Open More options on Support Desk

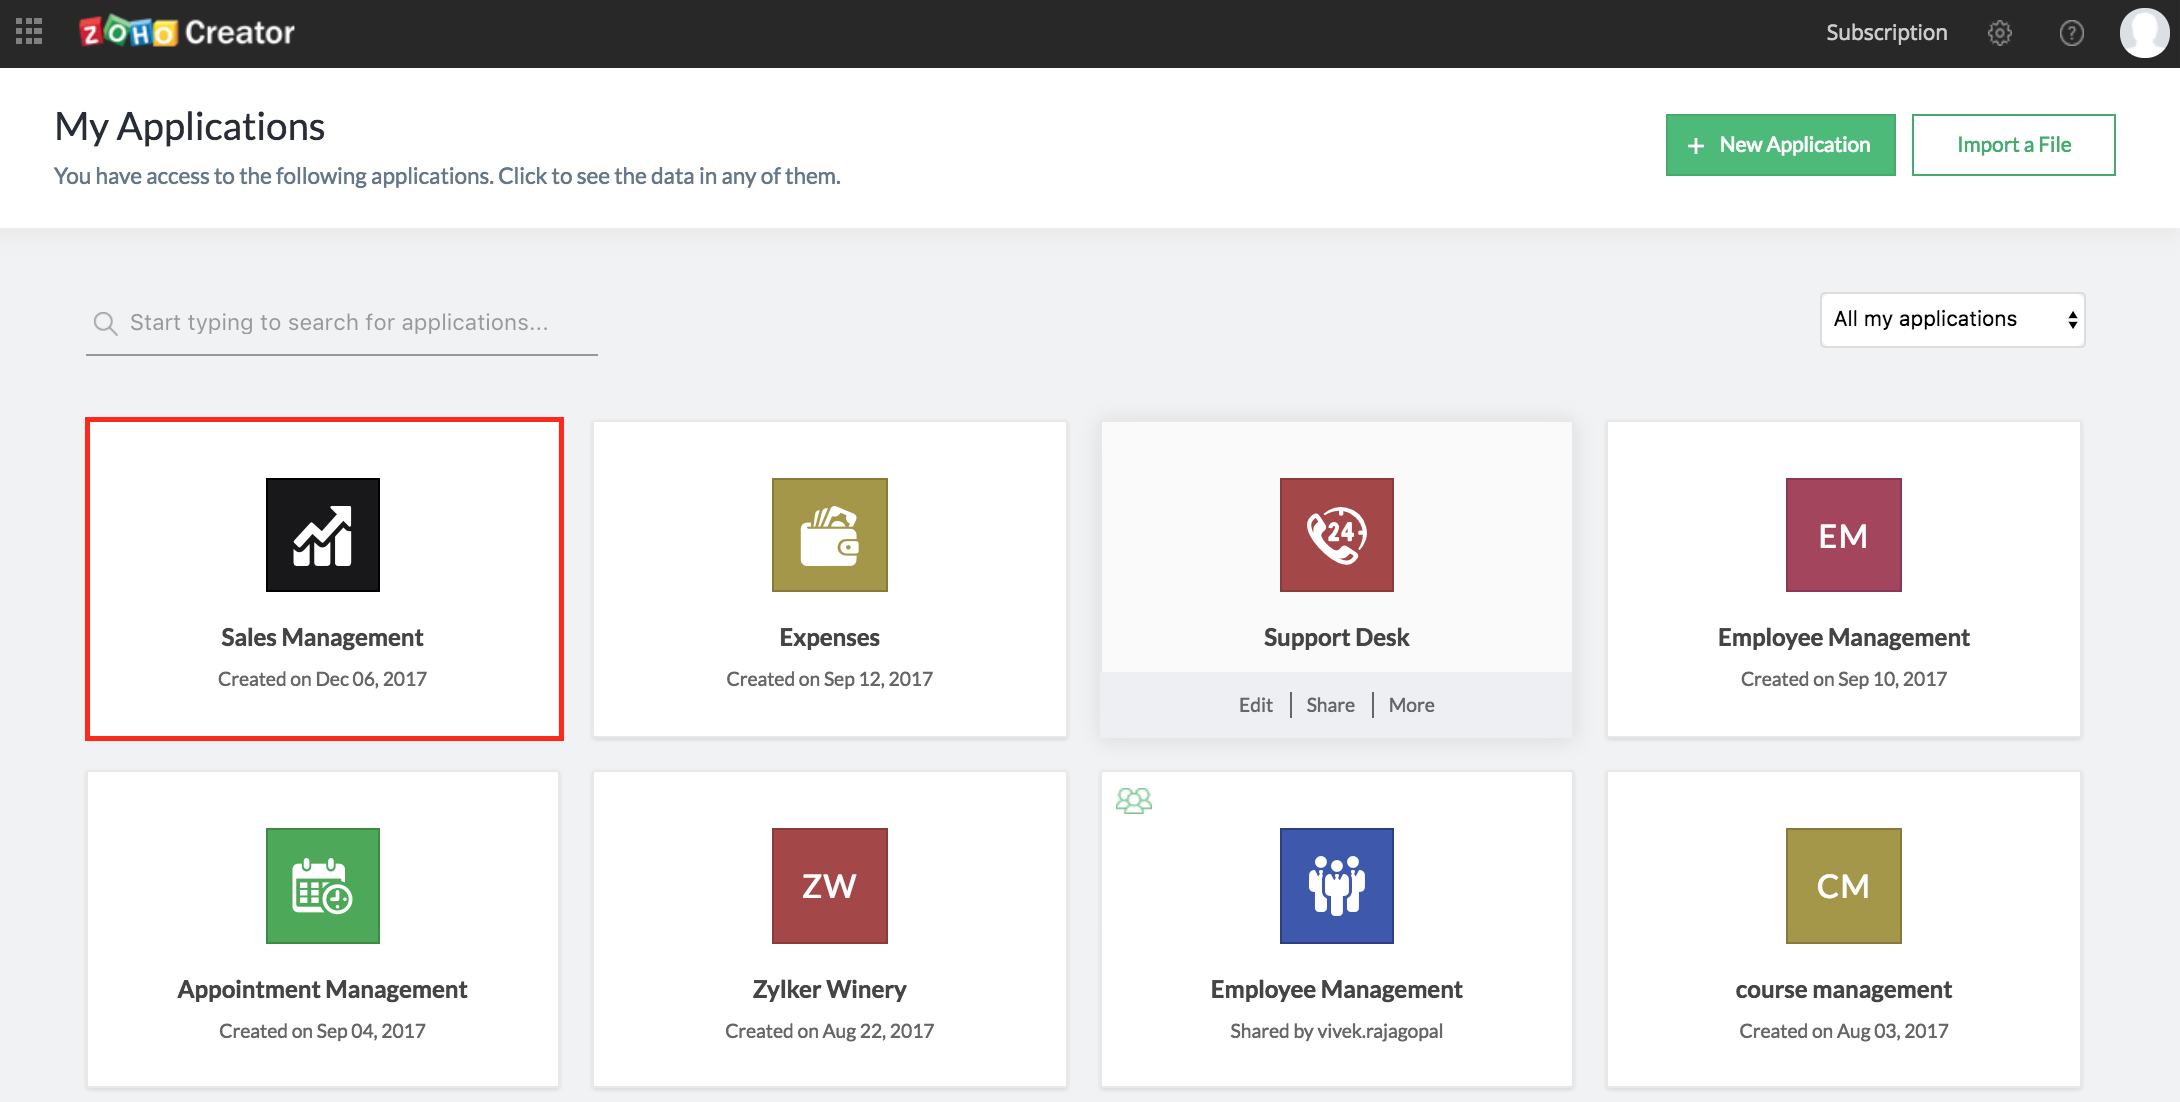pos(1412,705)
